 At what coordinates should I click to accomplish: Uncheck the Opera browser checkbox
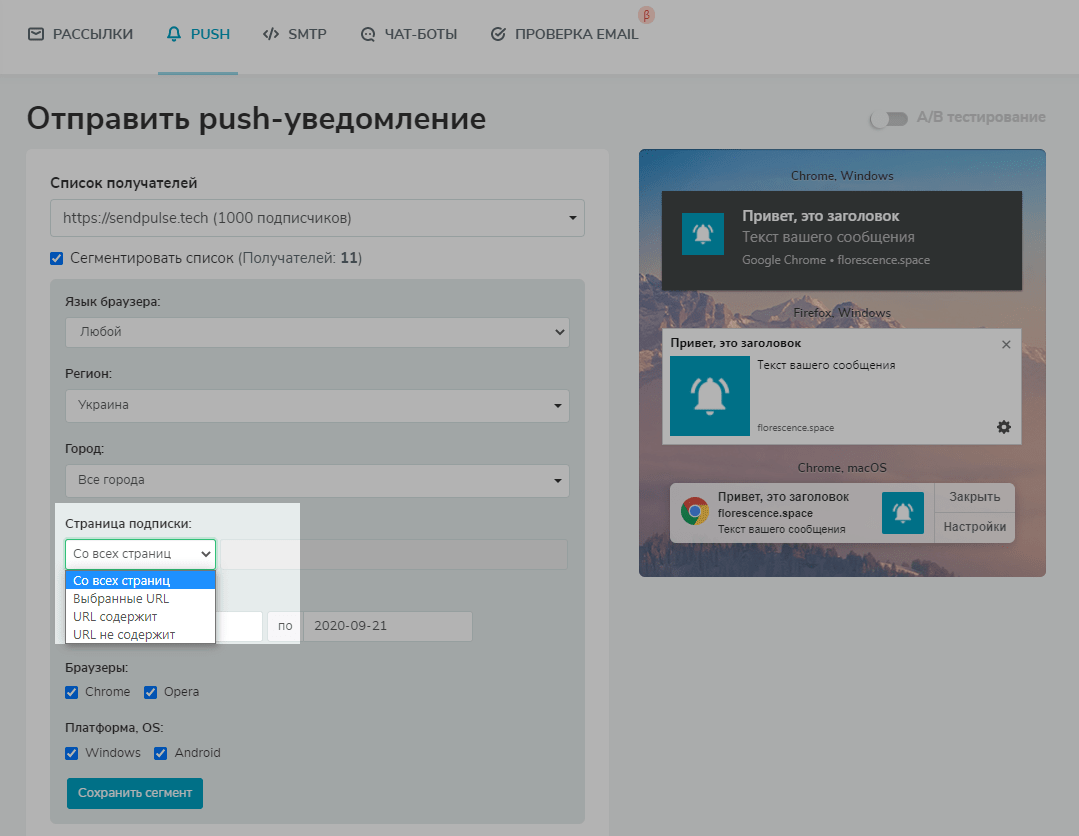point(151,692)
